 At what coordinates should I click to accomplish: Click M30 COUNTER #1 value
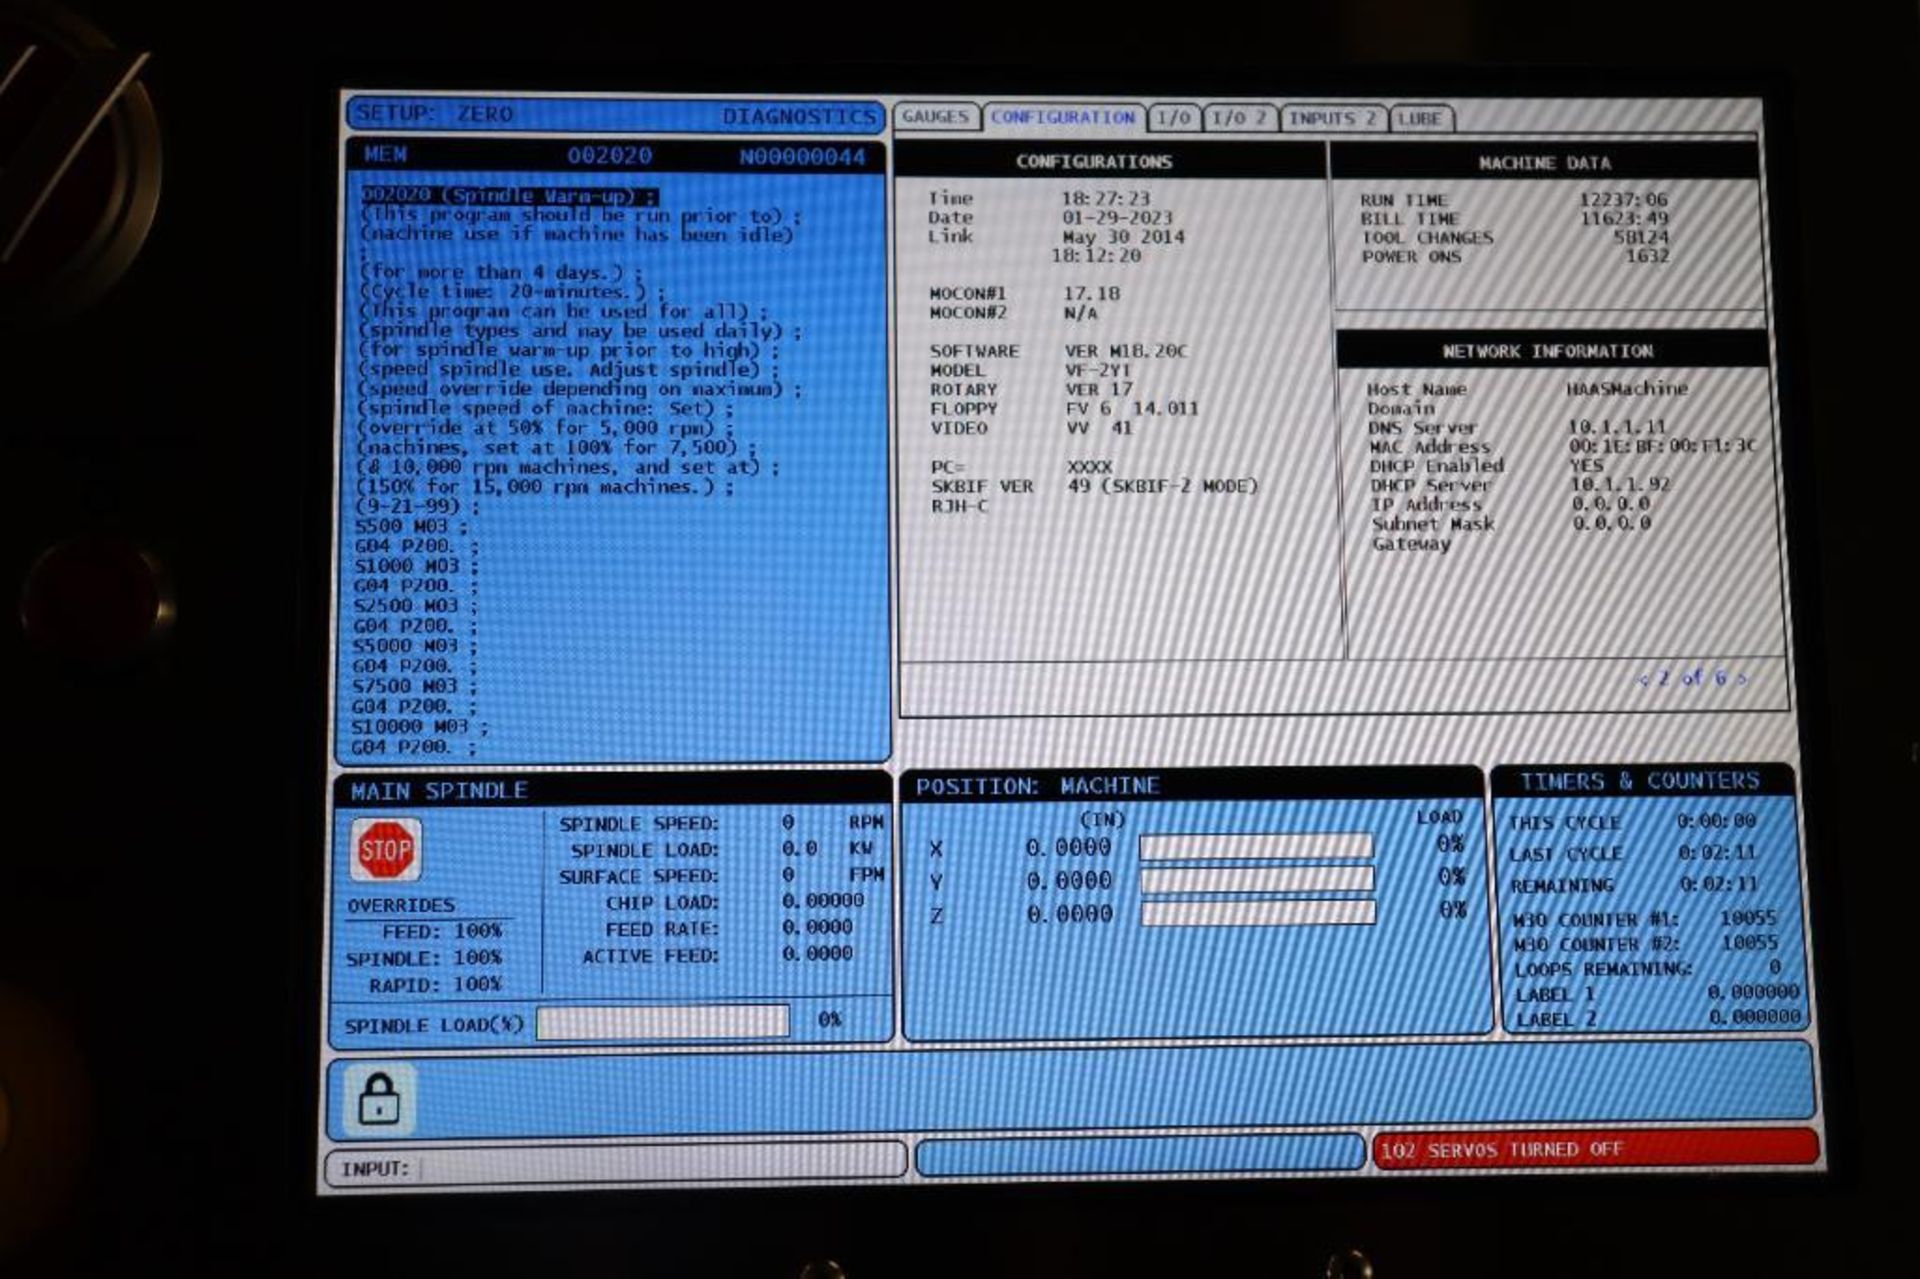[1748, 918]
